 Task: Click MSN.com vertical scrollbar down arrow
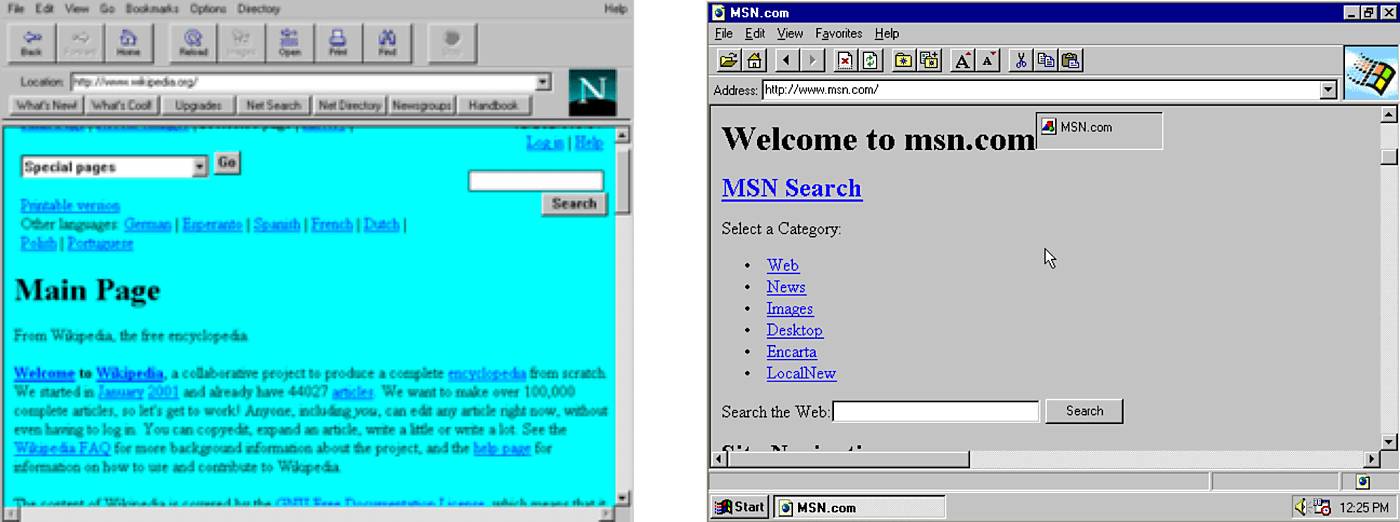coord(1388,442)
